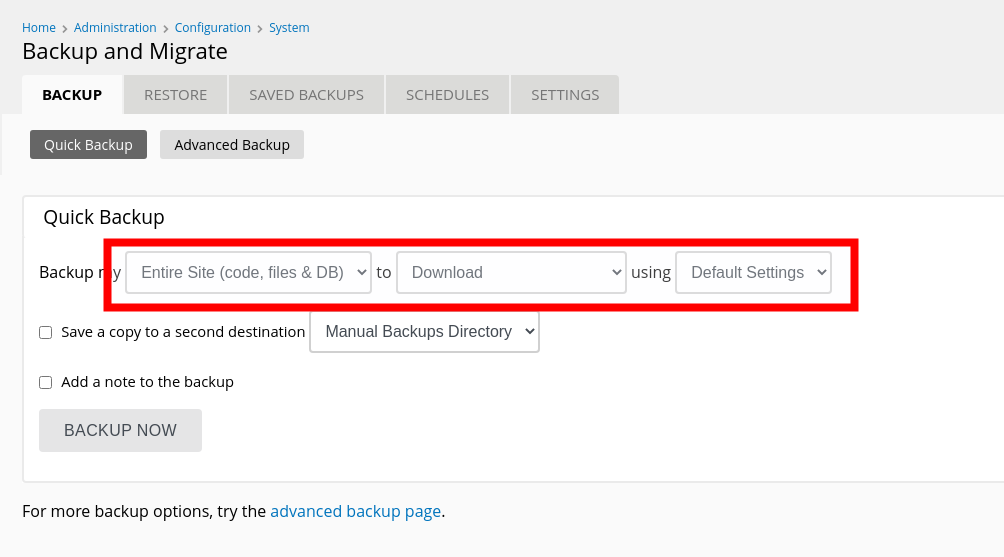This screenshot has height=557, width=1004.
Task: Go to the Administration breadcrumb
Action: pos(115,28)
